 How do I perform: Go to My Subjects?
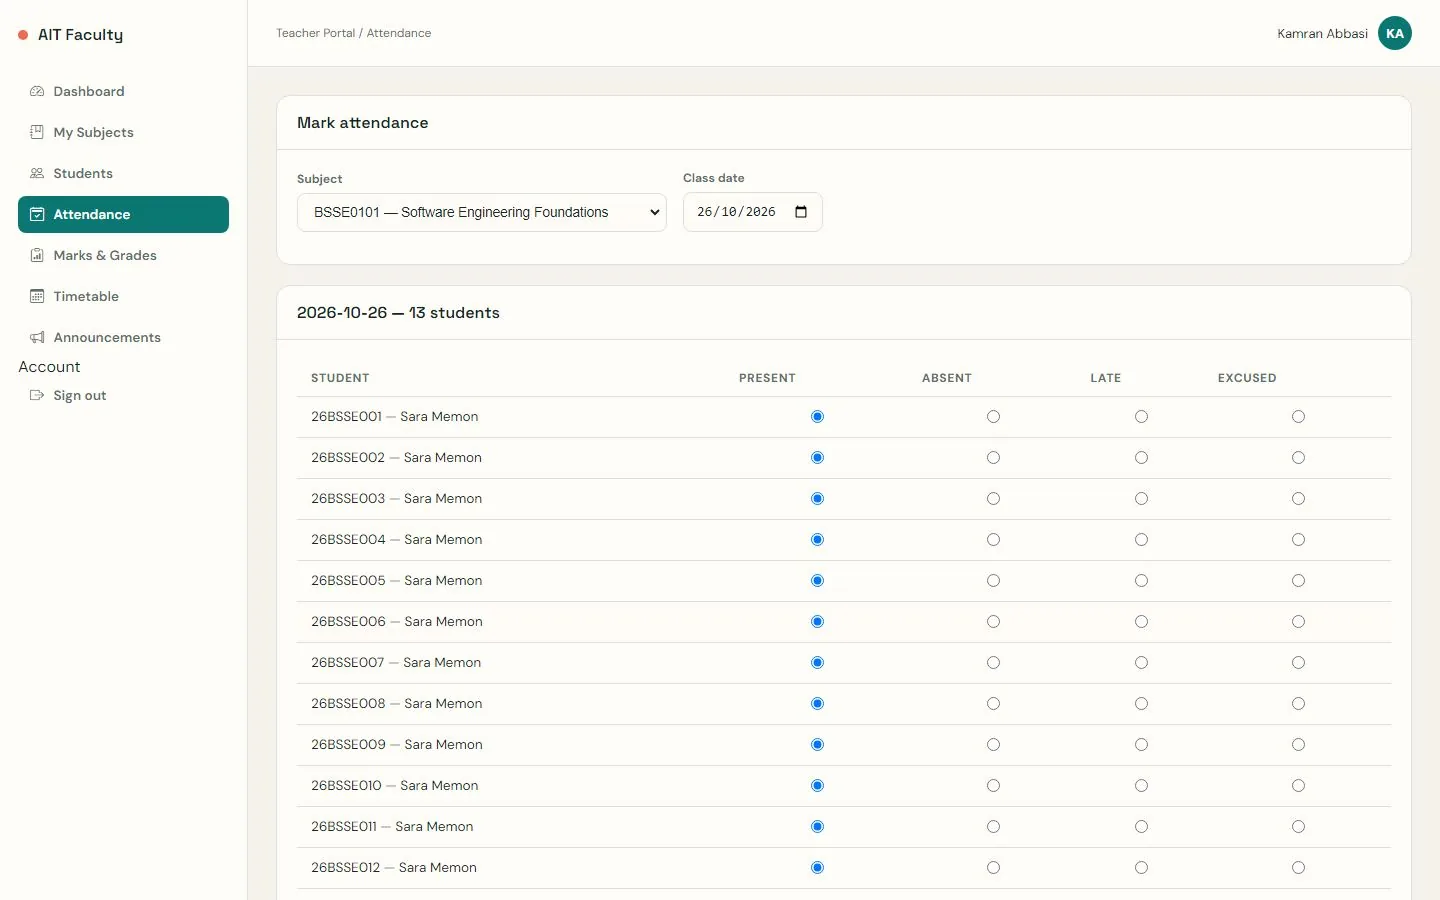coord(123,132)
